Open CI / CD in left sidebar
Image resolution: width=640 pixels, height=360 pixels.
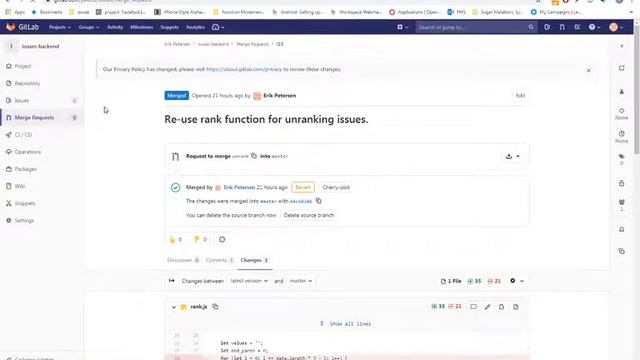tap(23, 135)
